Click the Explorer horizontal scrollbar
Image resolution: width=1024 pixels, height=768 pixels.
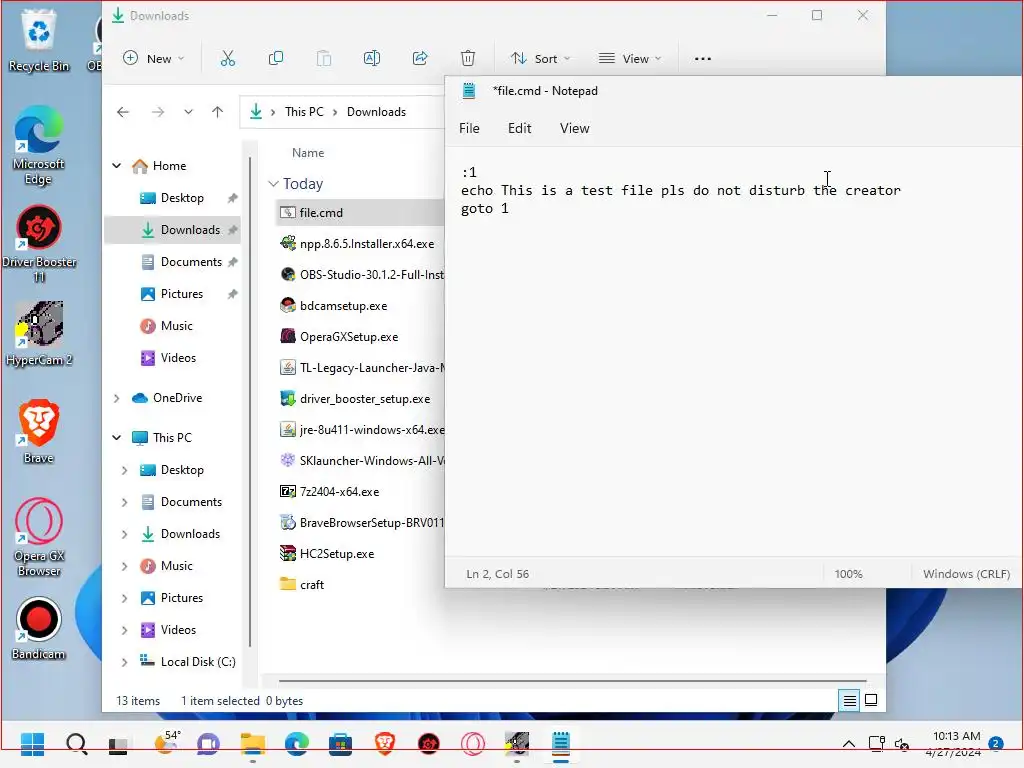(x=572, y=681)
